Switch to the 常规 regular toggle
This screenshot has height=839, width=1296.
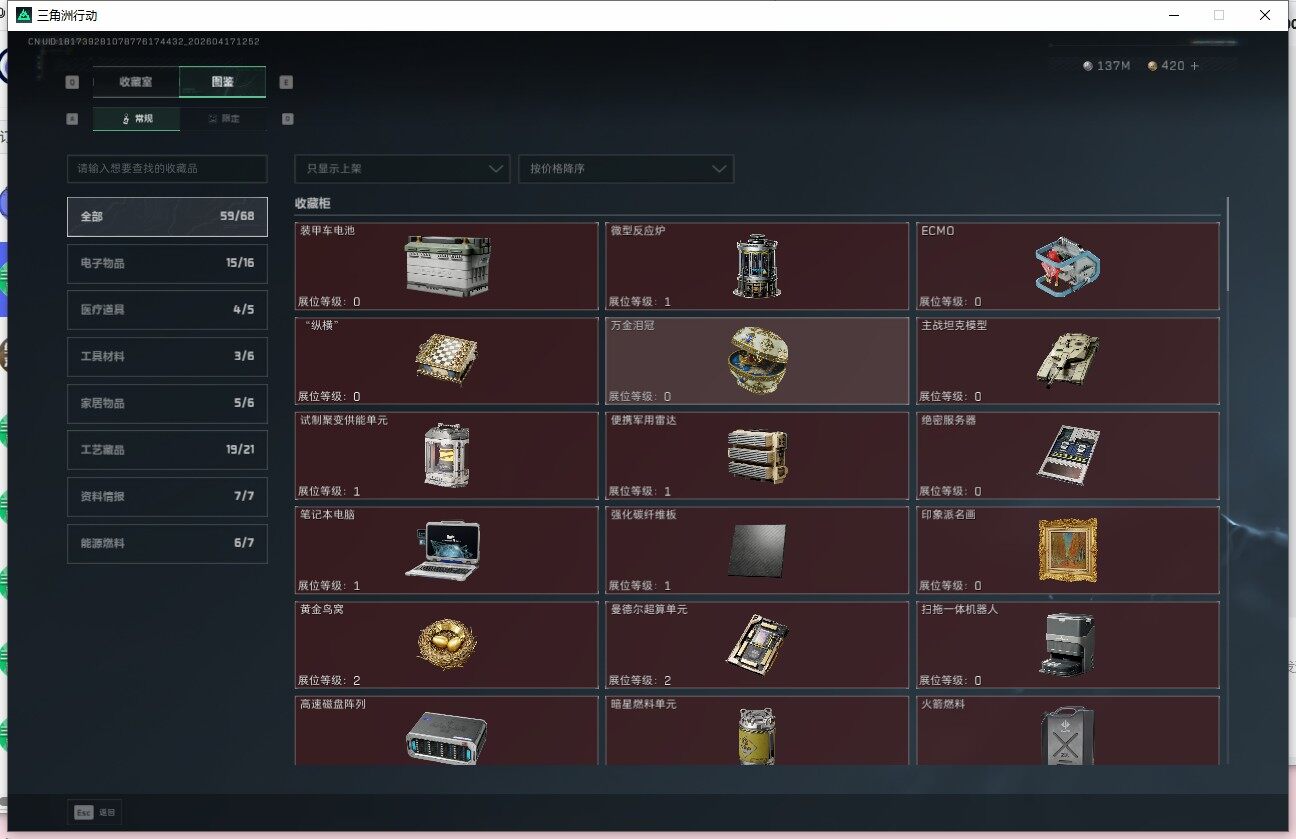tap(137, 119)
